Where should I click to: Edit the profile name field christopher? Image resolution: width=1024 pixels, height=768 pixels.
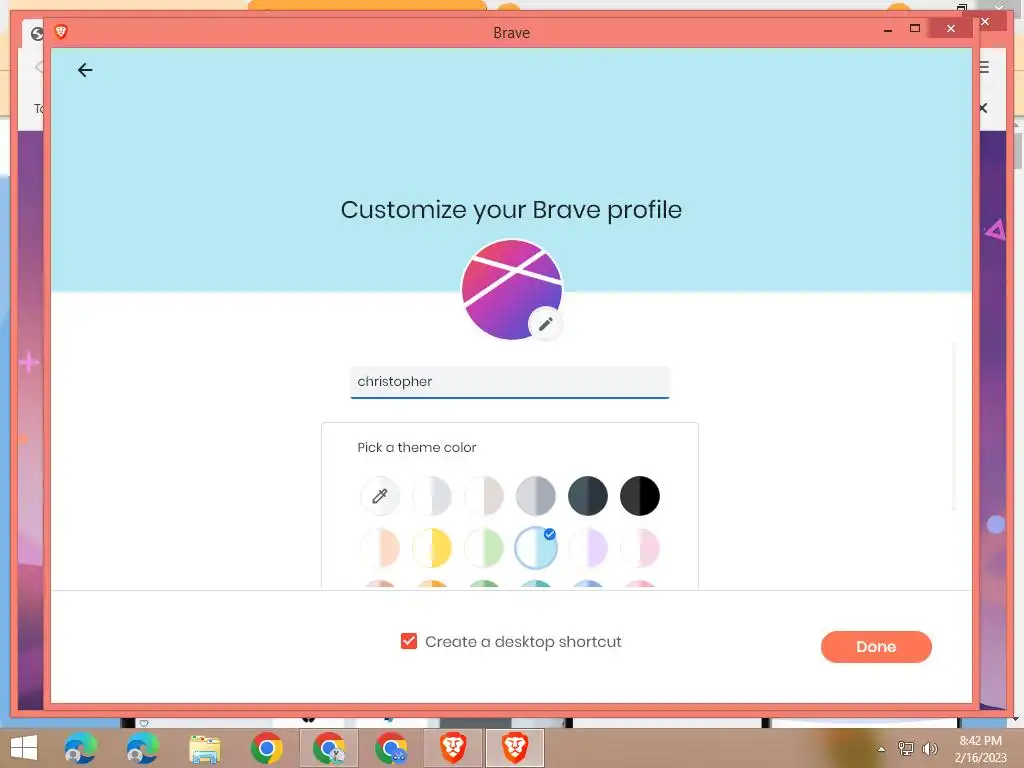click(x=510, y=382)
